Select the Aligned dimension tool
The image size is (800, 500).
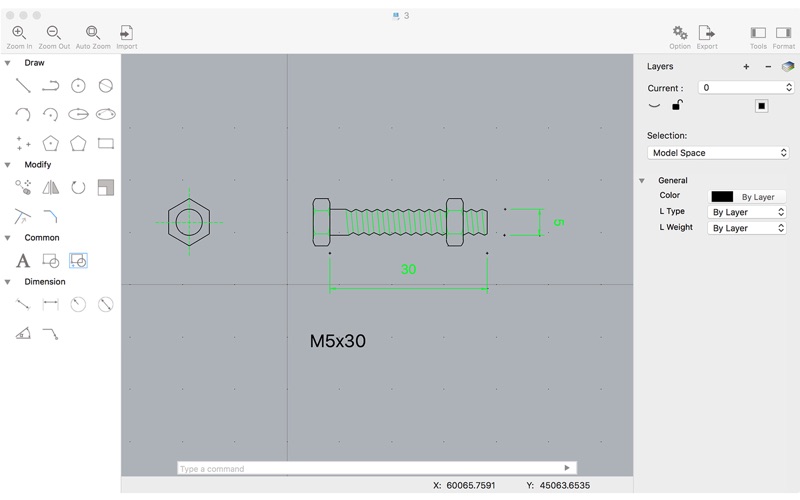tap(23, 305)
